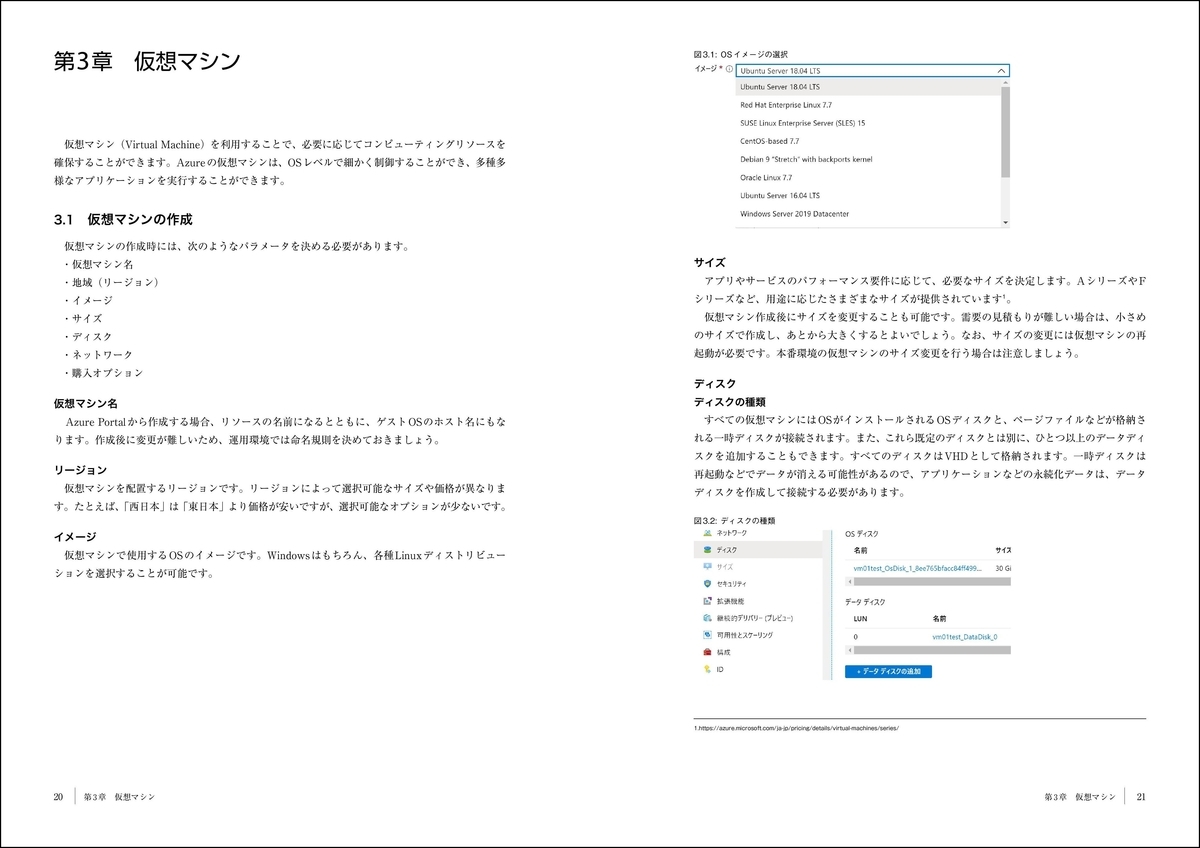Open セキュリティ in the side menu
Screen dimensions: 1200x848
(731, 583)
